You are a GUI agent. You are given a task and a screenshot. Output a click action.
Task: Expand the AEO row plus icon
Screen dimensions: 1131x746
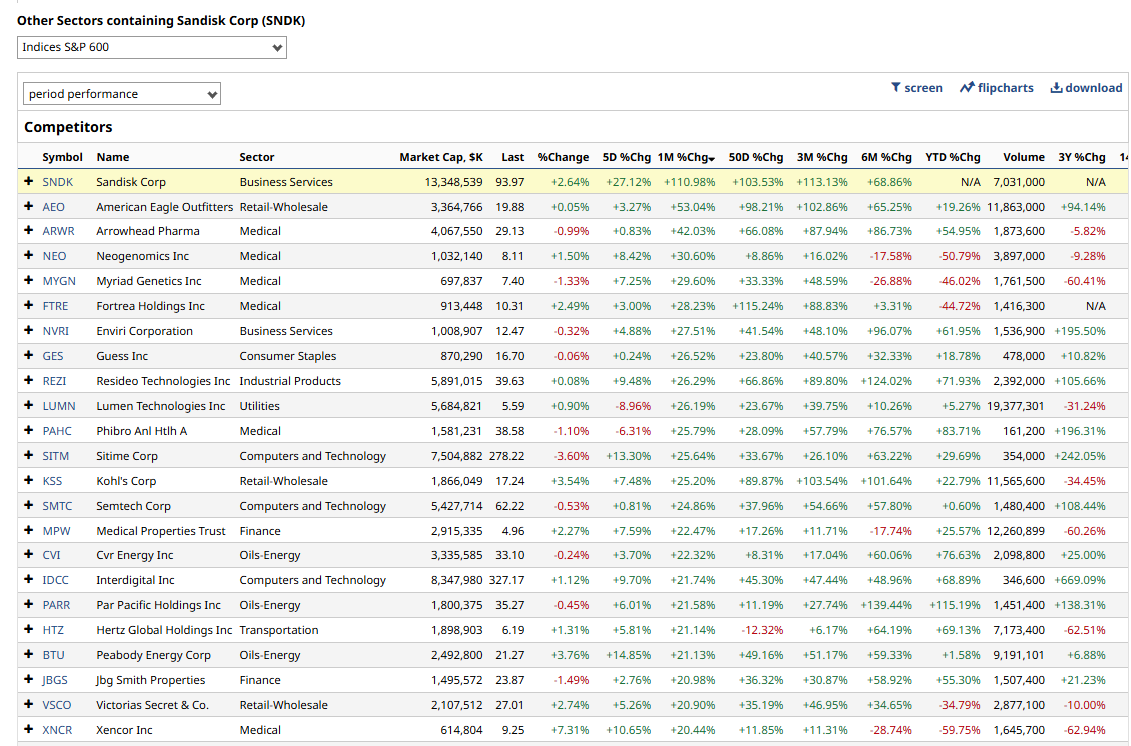click(29, 207)
